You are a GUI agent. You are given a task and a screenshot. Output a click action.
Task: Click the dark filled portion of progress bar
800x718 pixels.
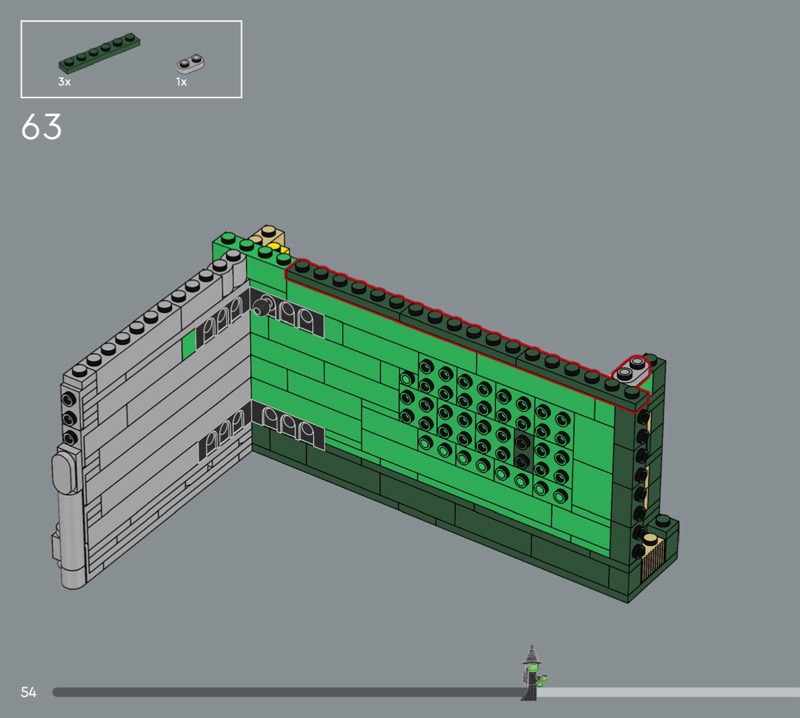pos(280,692)
